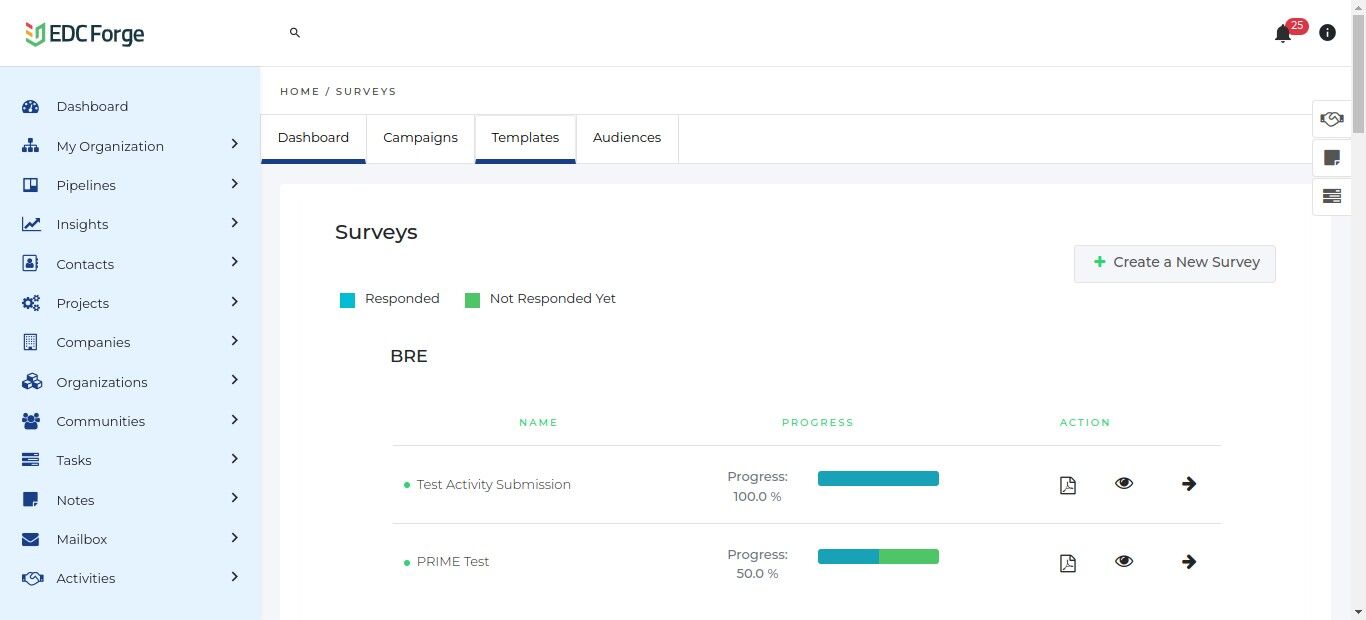Open the sticky note quick-action icon on right edge
Screen dimensions: 1366x620
(1332, 158)
